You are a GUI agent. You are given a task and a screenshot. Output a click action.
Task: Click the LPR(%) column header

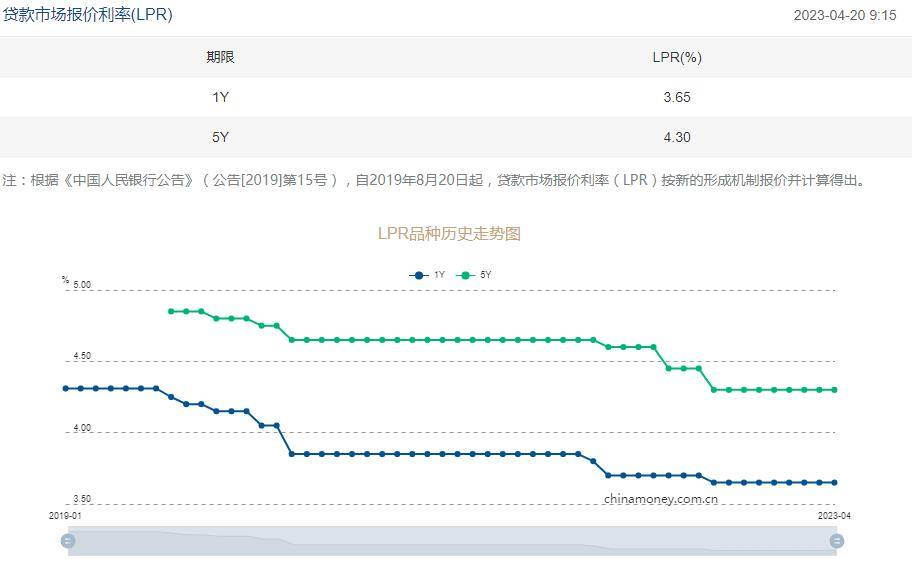pos(677,57)
